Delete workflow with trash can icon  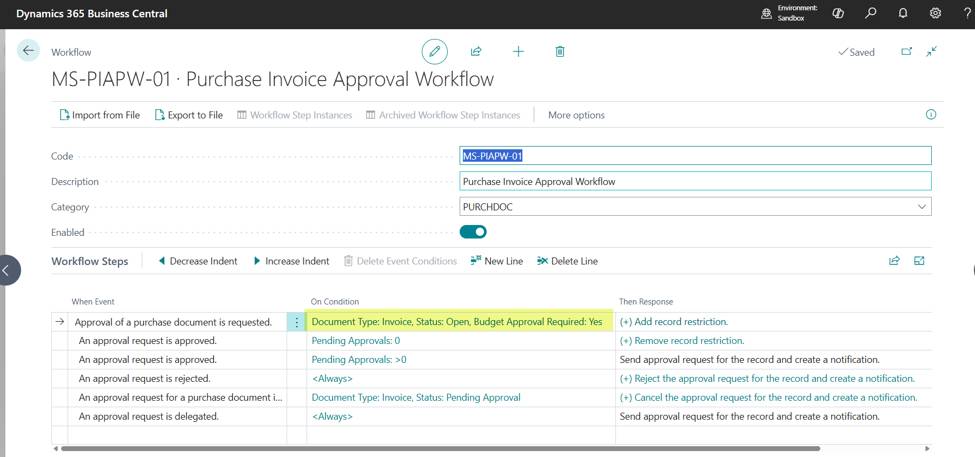click(x=560, y=52)
